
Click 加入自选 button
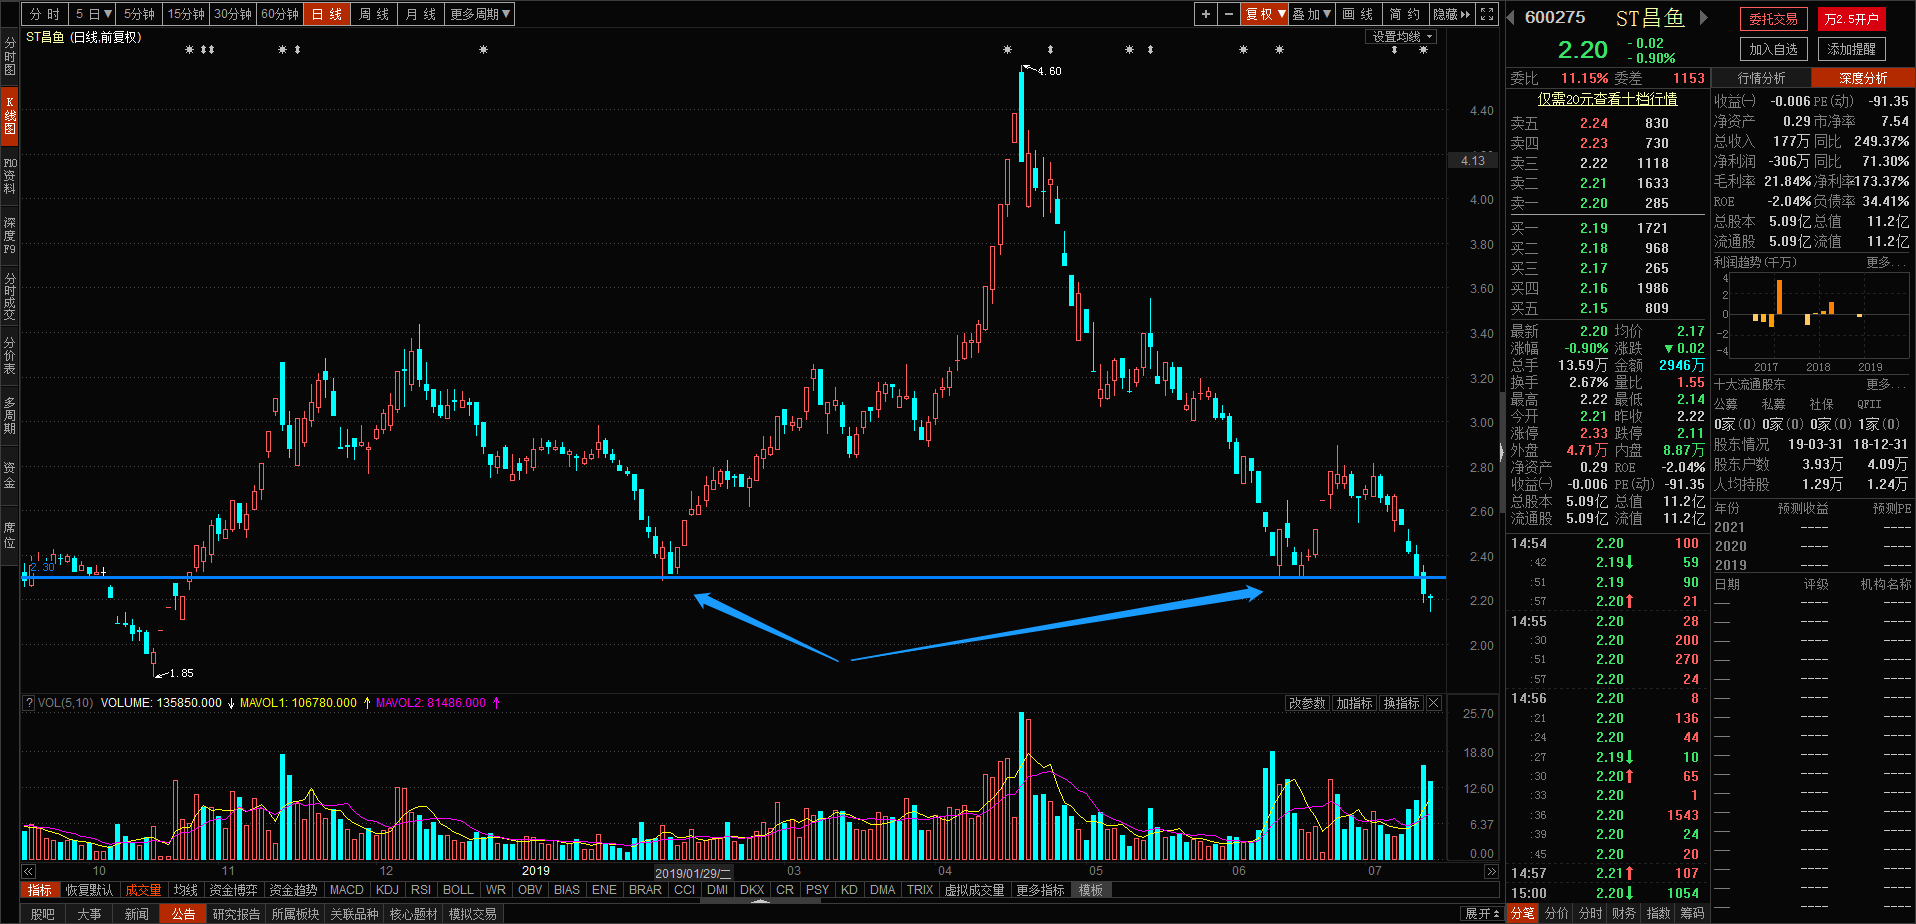[1773, 49]
